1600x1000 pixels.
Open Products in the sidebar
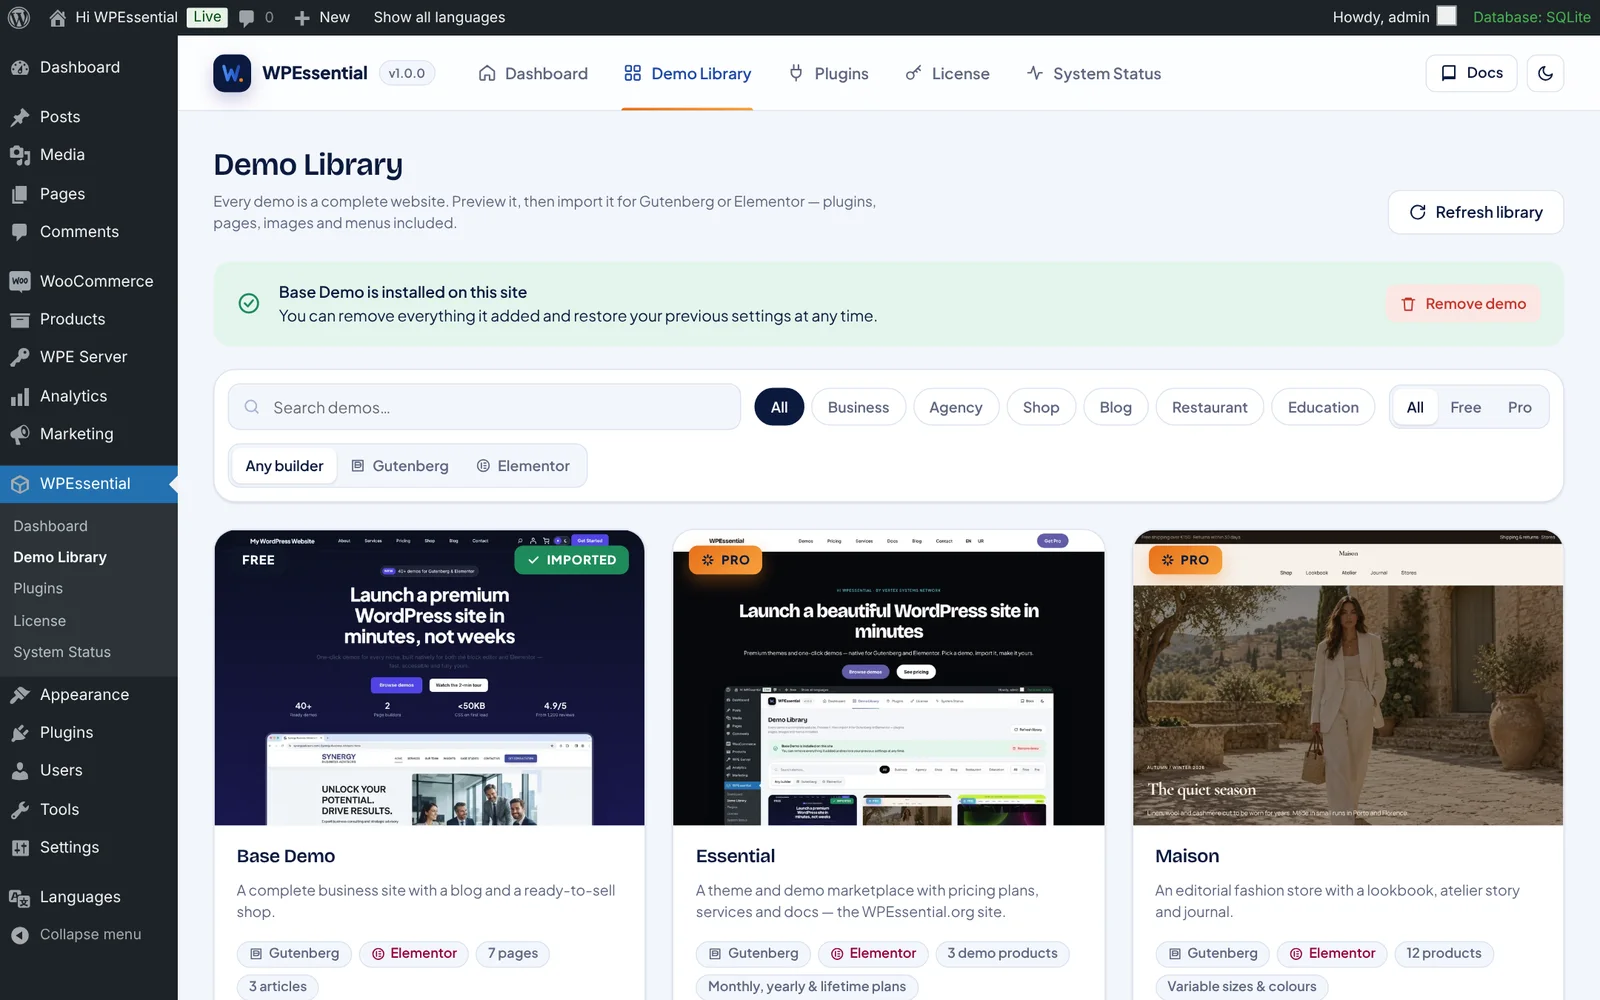coord(89,319)
